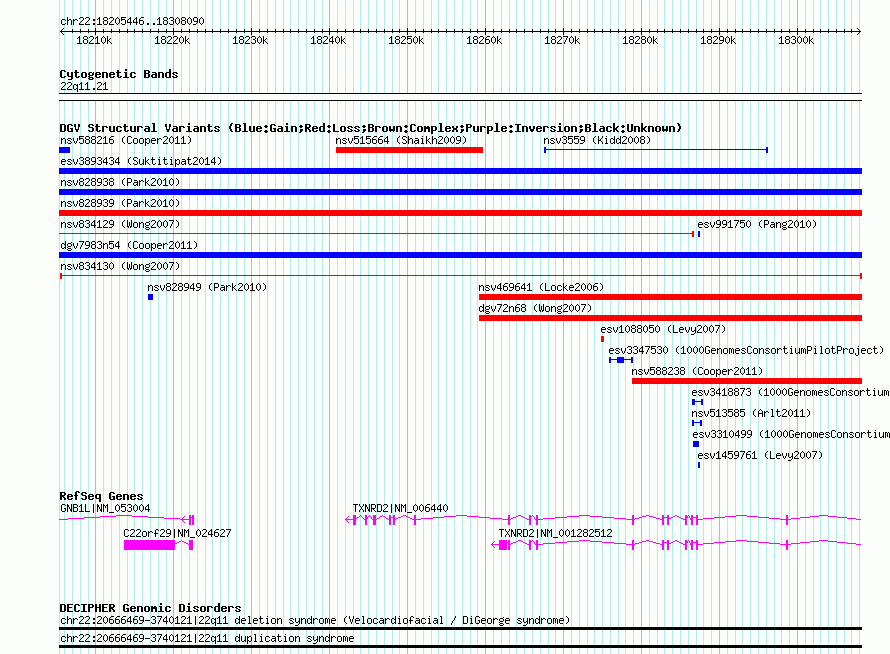Click the 18300k ruler tick label

coord(796,40)
